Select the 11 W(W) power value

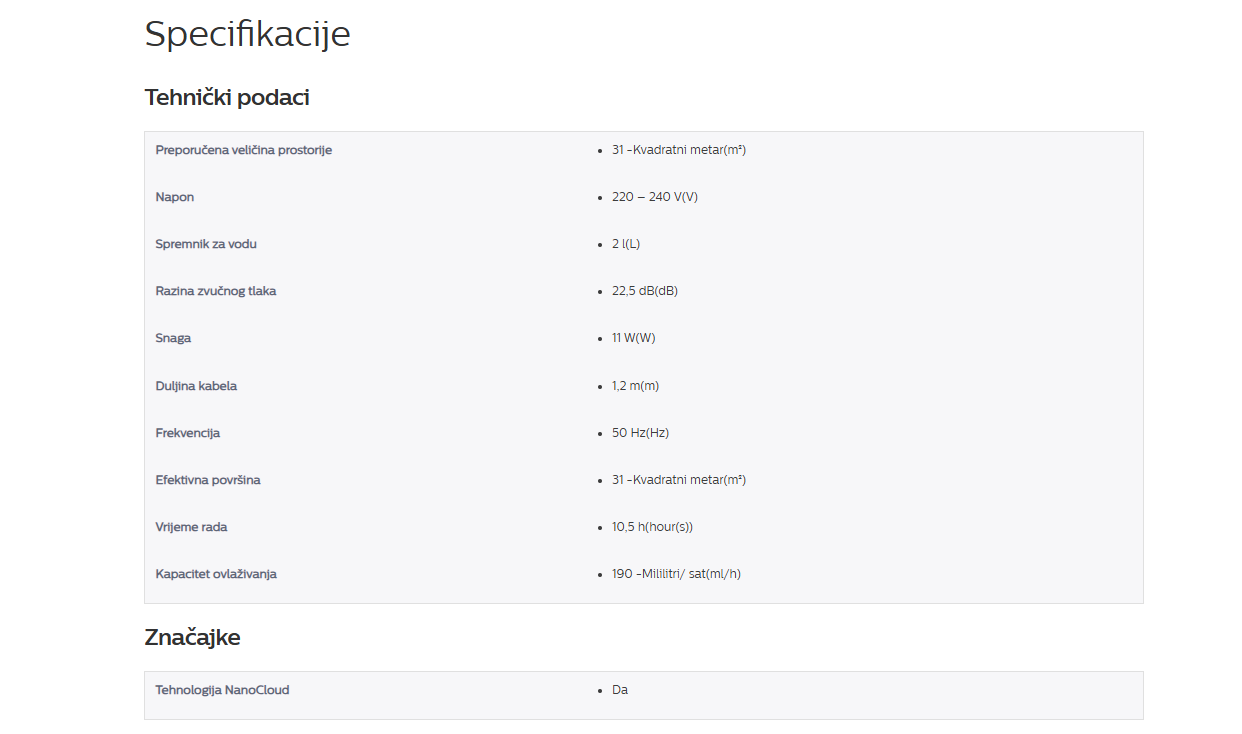point(633,338)
